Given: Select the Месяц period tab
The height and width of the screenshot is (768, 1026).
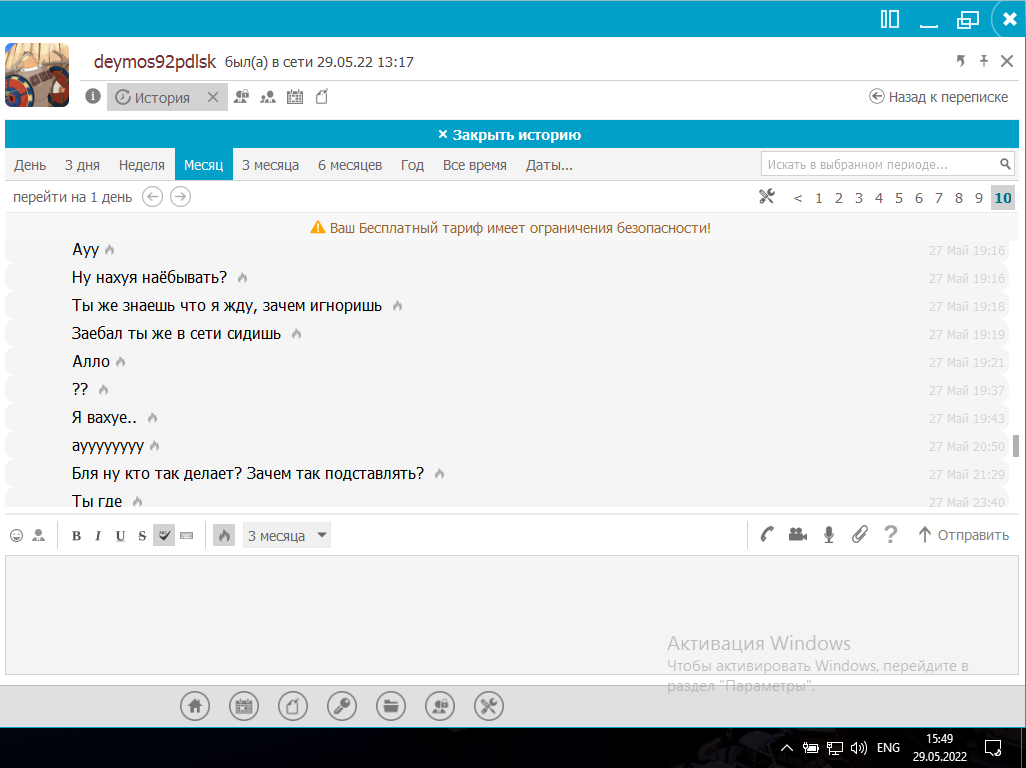Looking at the screenshot, I should (x=203, y=165).
